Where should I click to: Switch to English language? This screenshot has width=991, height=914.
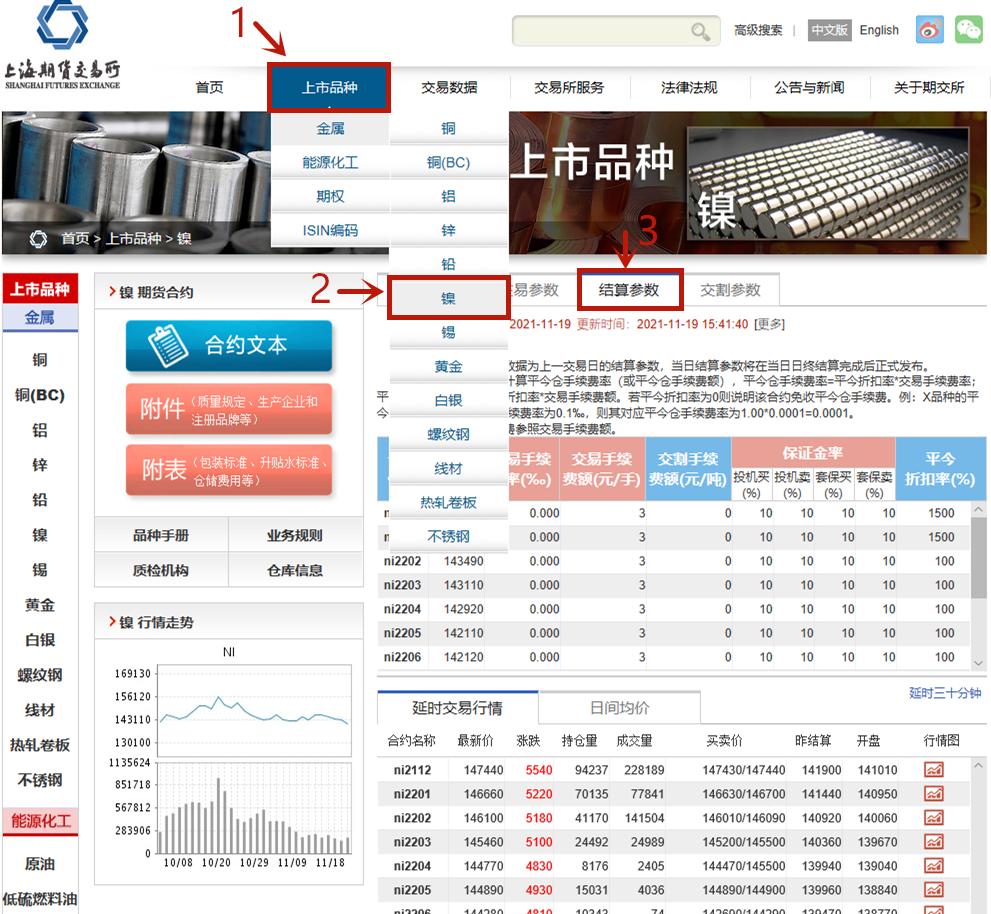click(879, 30)
